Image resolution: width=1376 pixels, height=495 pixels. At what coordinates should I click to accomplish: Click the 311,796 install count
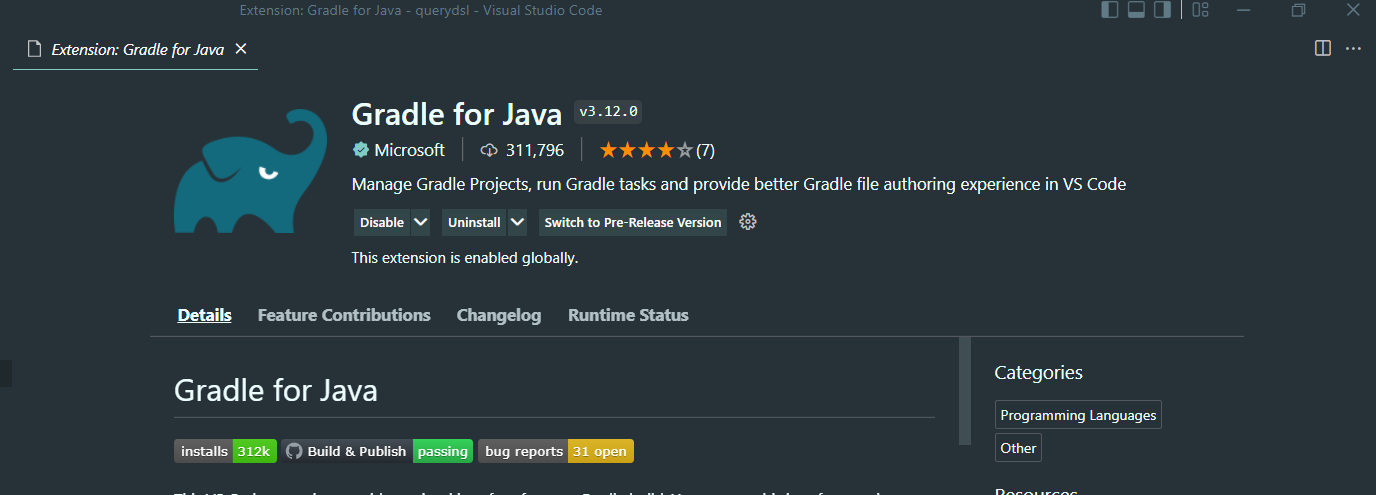(x=535, y=150)
